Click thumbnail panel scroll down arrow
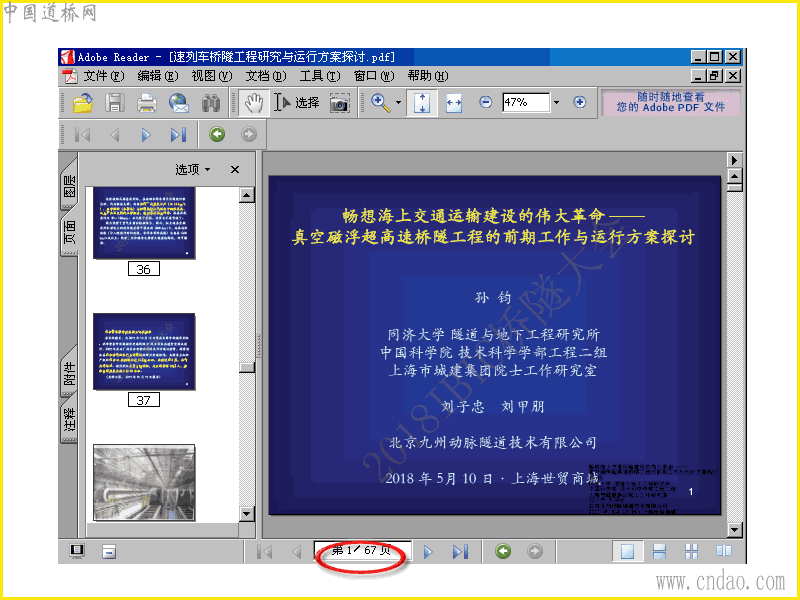 247,514
